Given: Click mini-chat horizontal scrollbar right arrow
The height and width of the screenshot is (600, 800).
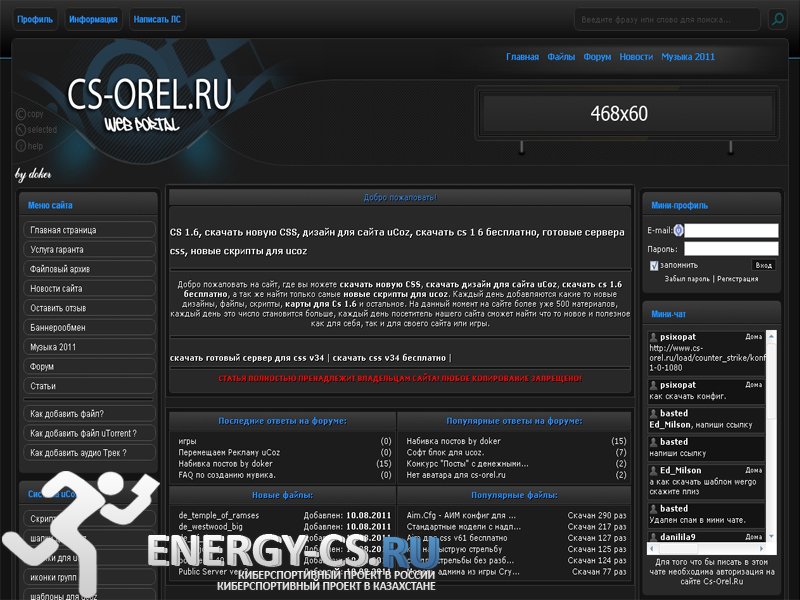Looking at the screenshot, I should [761, 549].
